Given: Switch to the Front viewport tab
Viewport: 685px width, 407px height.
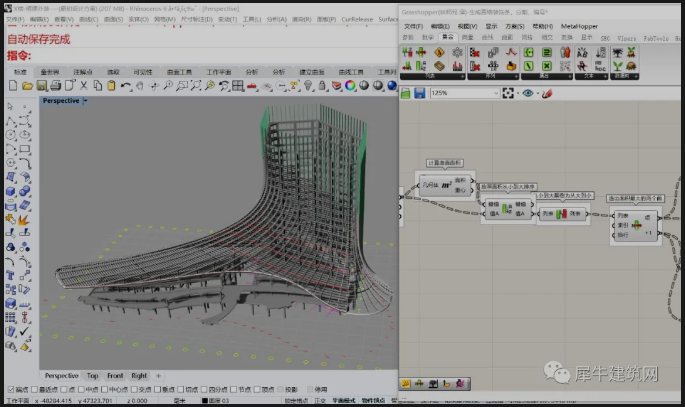Looking at the screenshot, I should (x=115, y=376).
